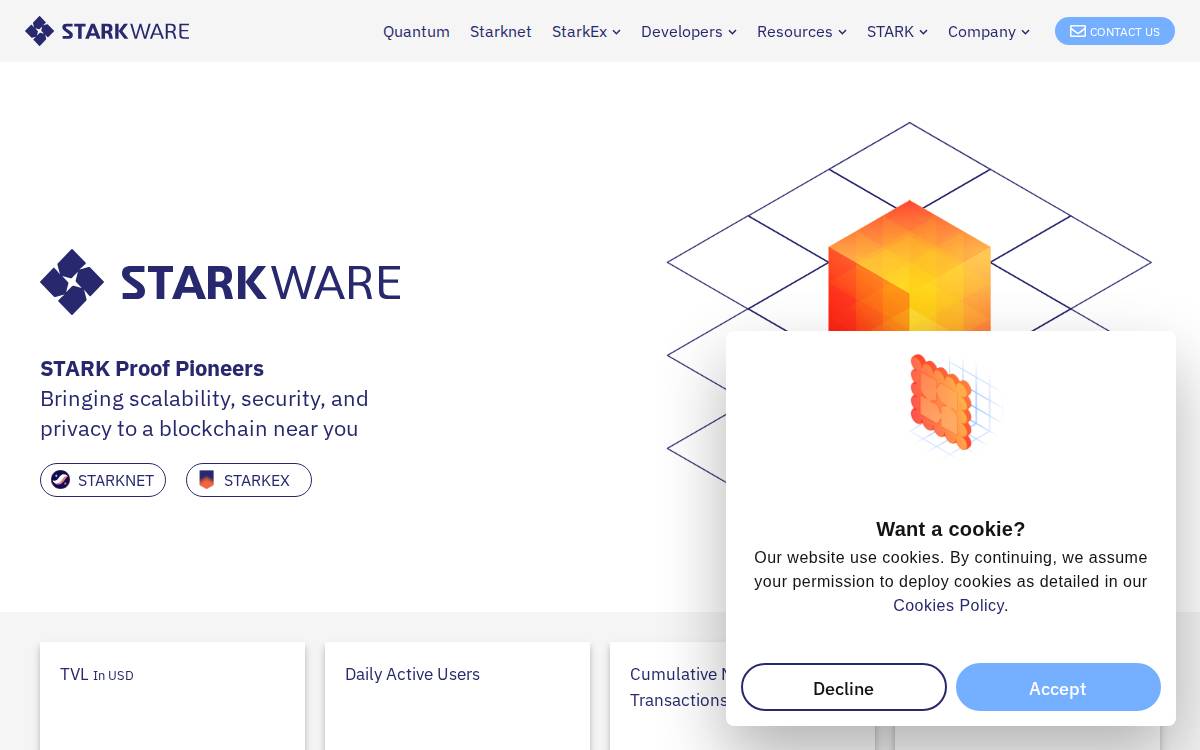Expand the Company dropdown chevron
This screenshot has height=750, width=1200.
[1025, 32]
